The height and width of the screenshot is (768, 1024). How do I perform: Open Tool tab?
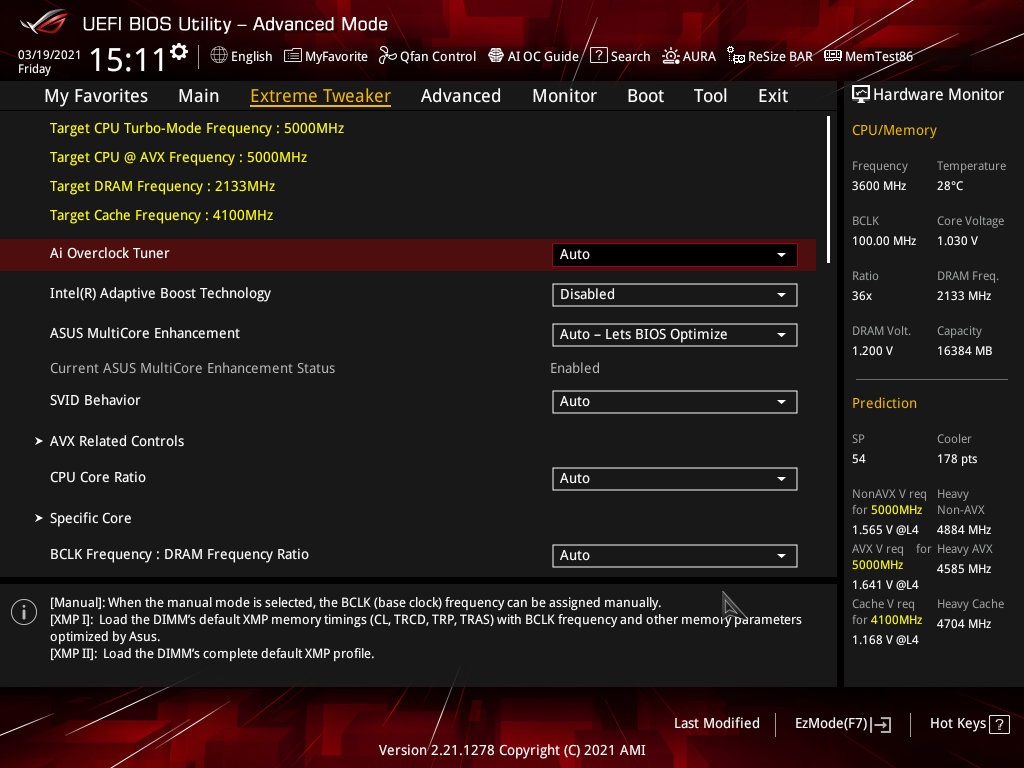point(711,96)
